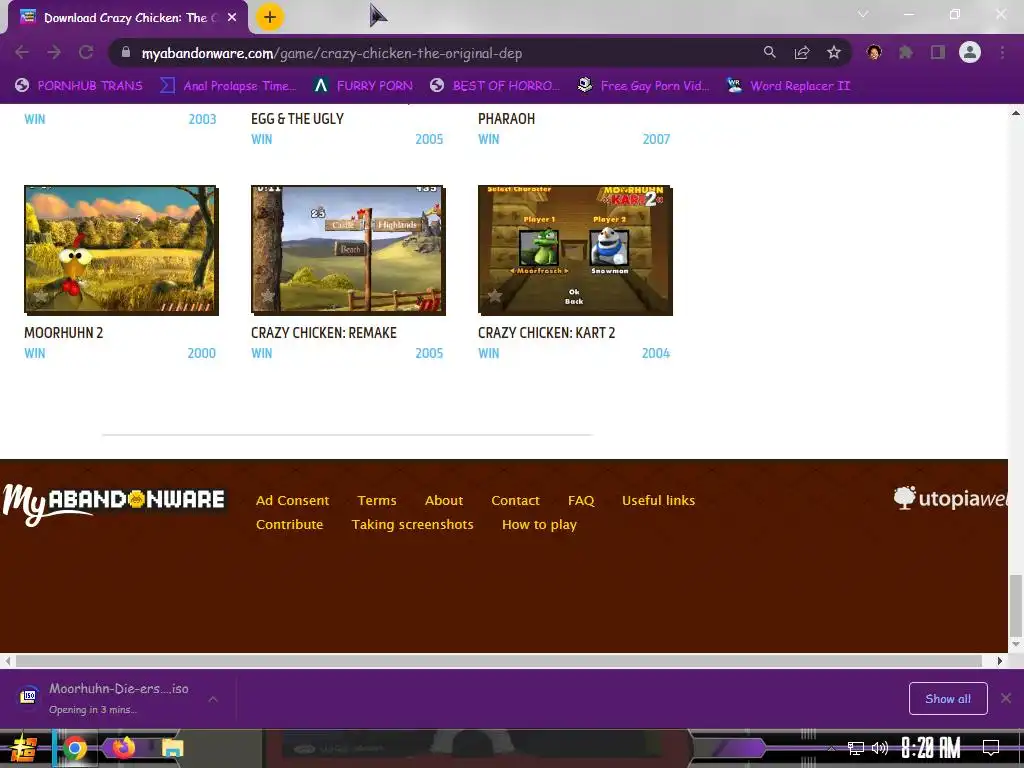Open the About footer link
This screenshot has width=1024, height=768.
click(444, 500)
